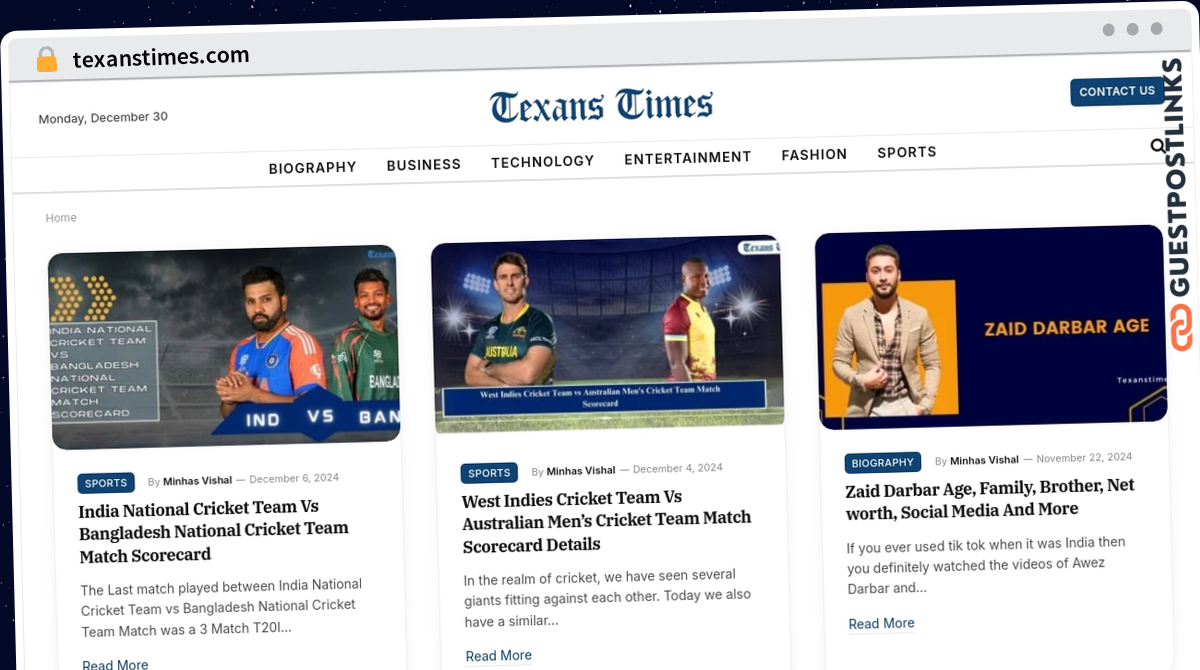
Task: Open India vs Bangladesh article thumbnail
Action: point(225,346)
